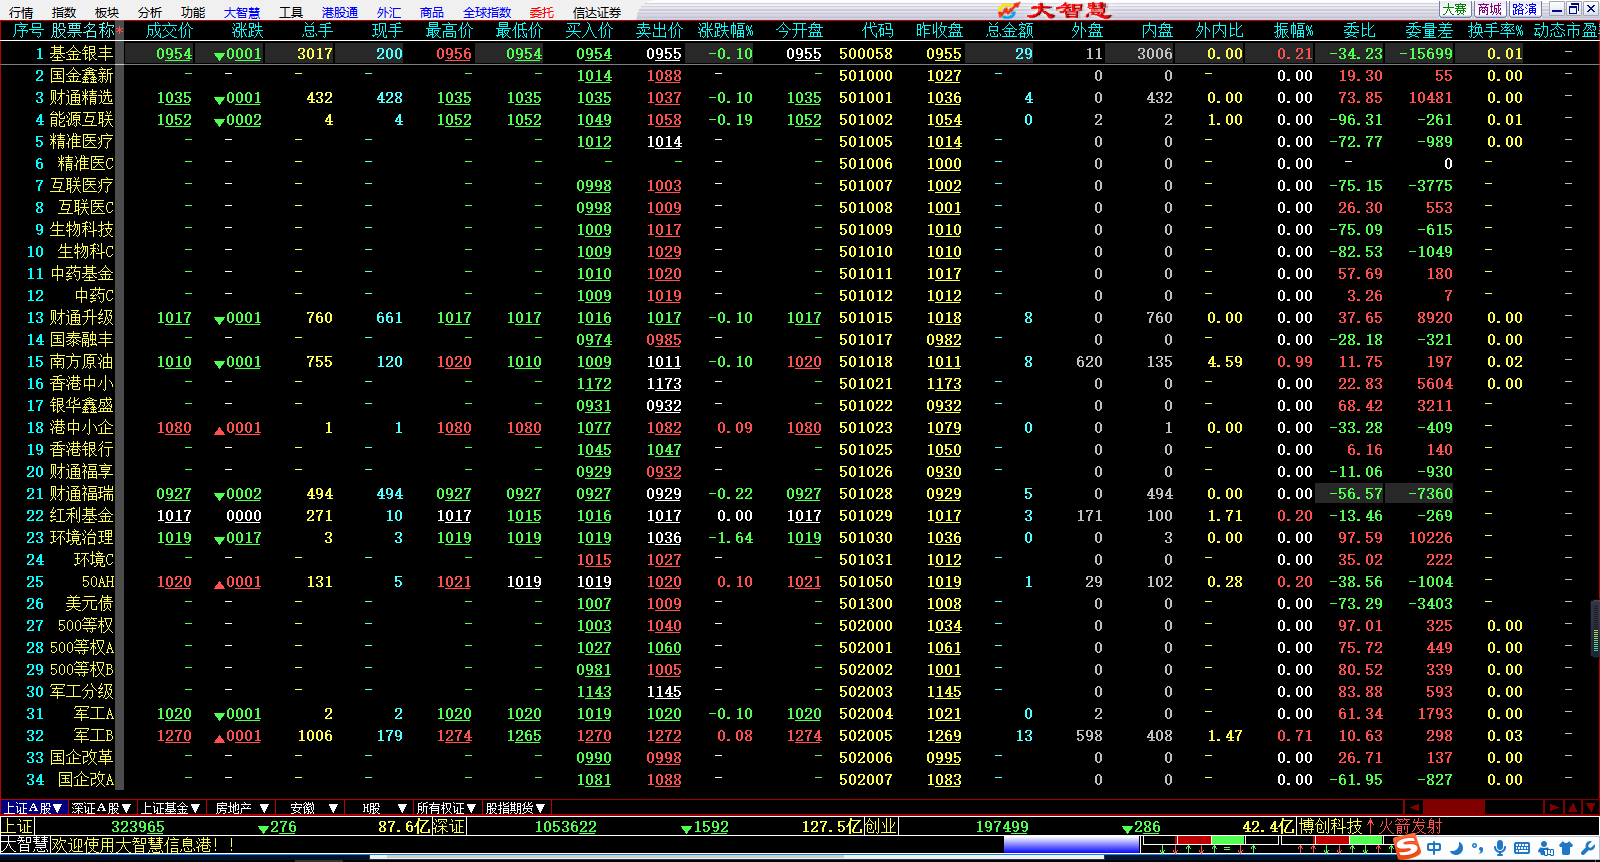
Task: Toggle full/half-width moon icon
Action: 1457,849
